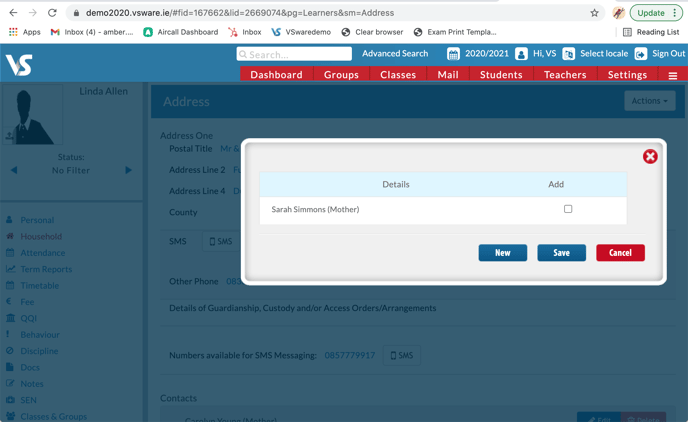Open the VSwaredemo bookmark
Viewport: 688px width, 422px height.
tap(301, 32)
